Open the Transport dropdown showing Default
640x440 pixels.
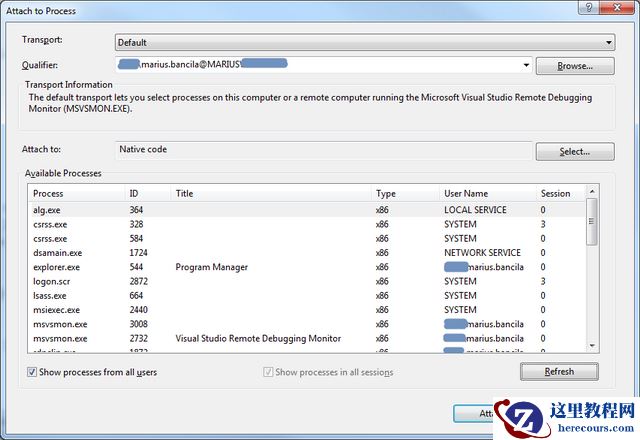tap(365, 42)
